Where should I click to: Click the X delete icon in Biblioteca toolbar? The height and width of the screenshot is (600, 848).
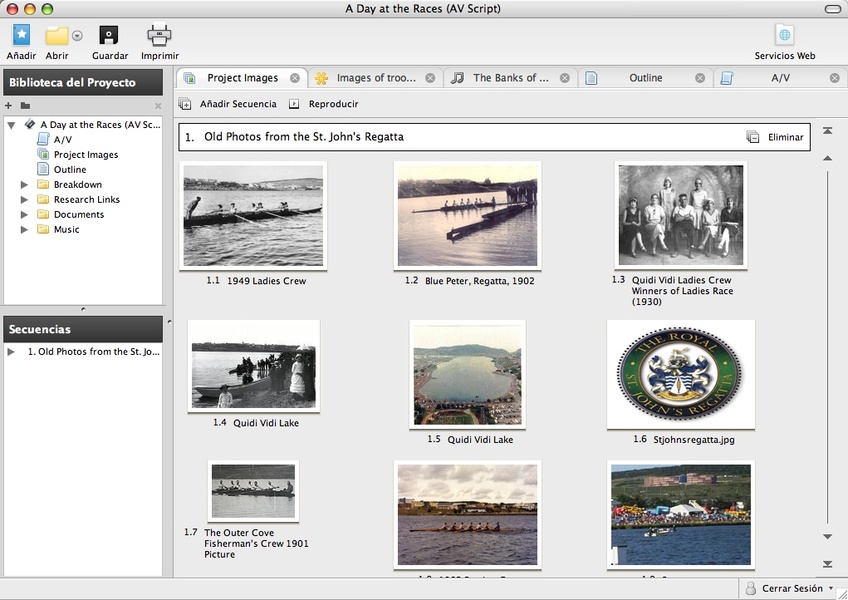[x=158, y=106]
